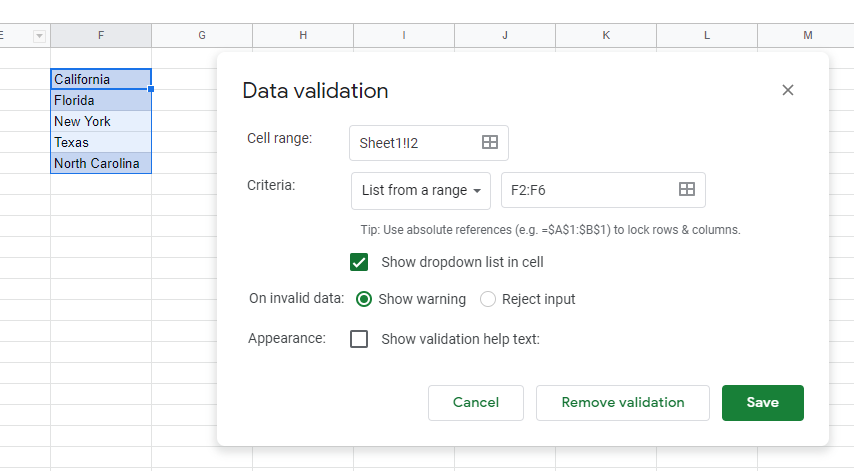This screenshot has height=471, width=854.
Task: Enable Show validation help text checkbox
Action: [360, 339]
